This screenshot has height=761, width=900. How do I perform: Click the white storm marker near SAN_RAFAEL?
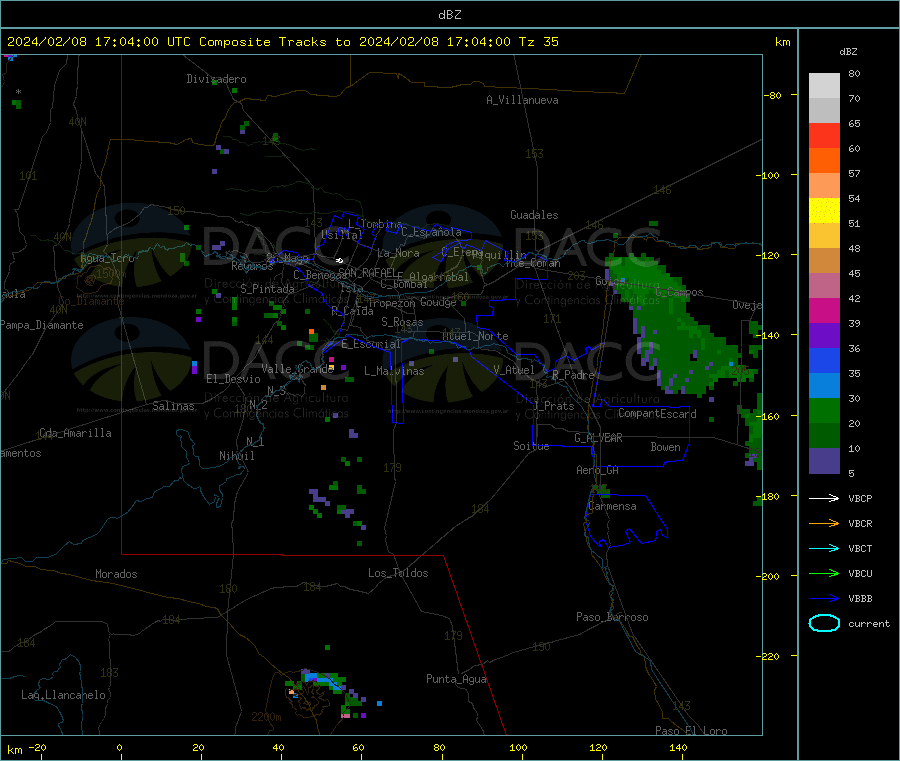pos(339,261)
